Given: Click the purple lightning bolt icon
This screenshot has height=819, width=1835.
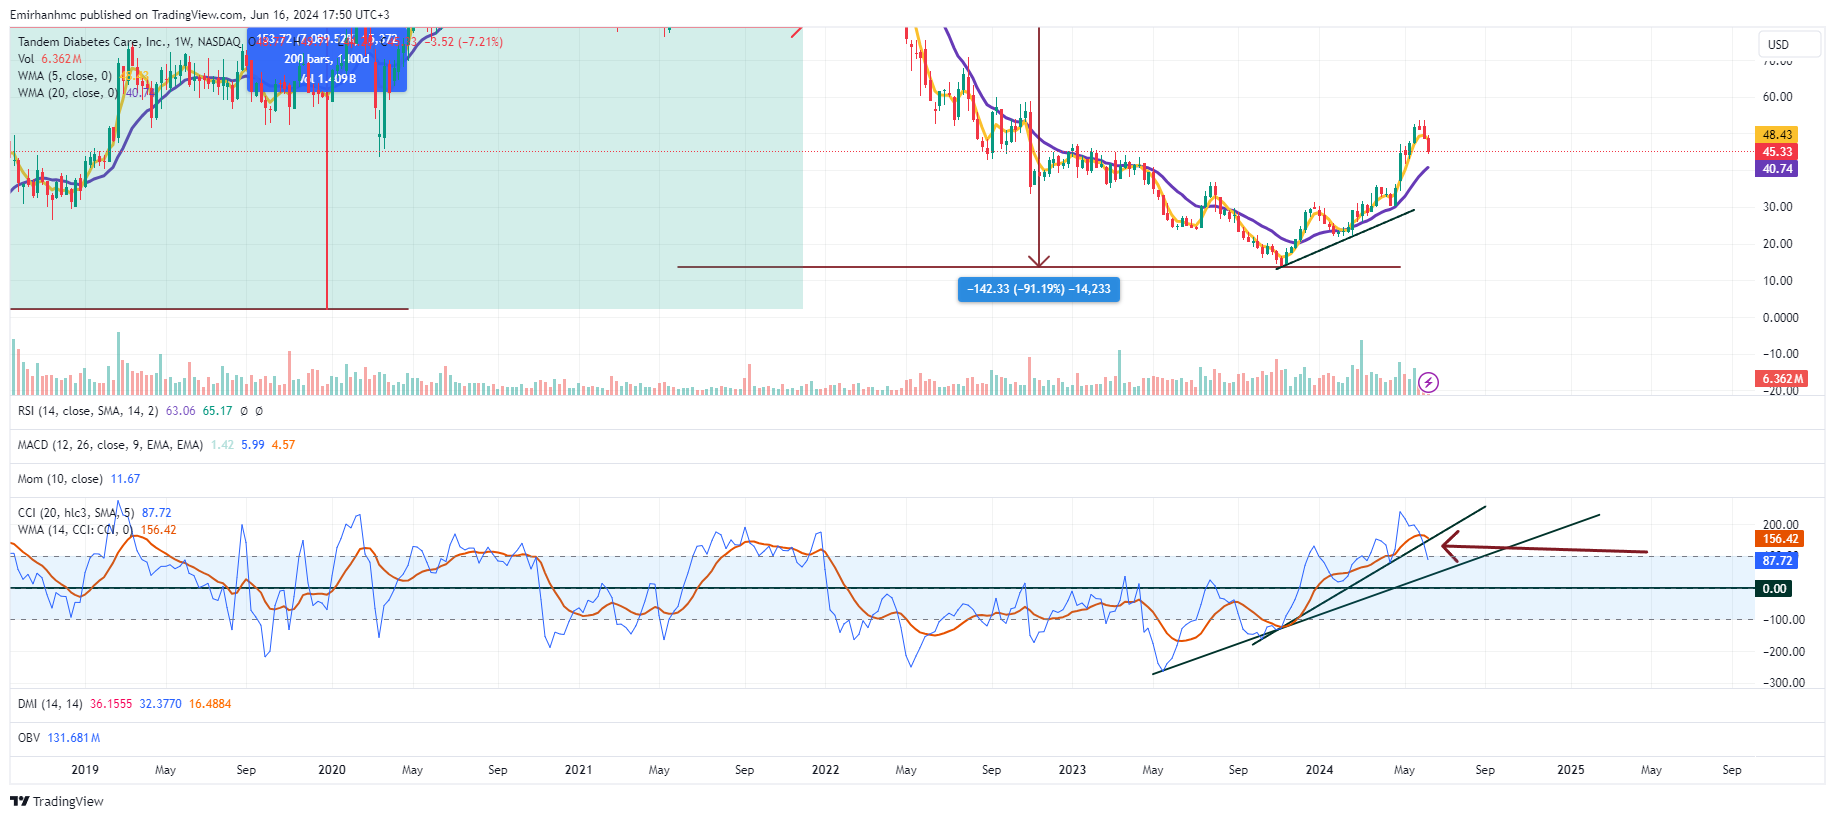Looking at the screenshot, I should (x=1429, y=382).
